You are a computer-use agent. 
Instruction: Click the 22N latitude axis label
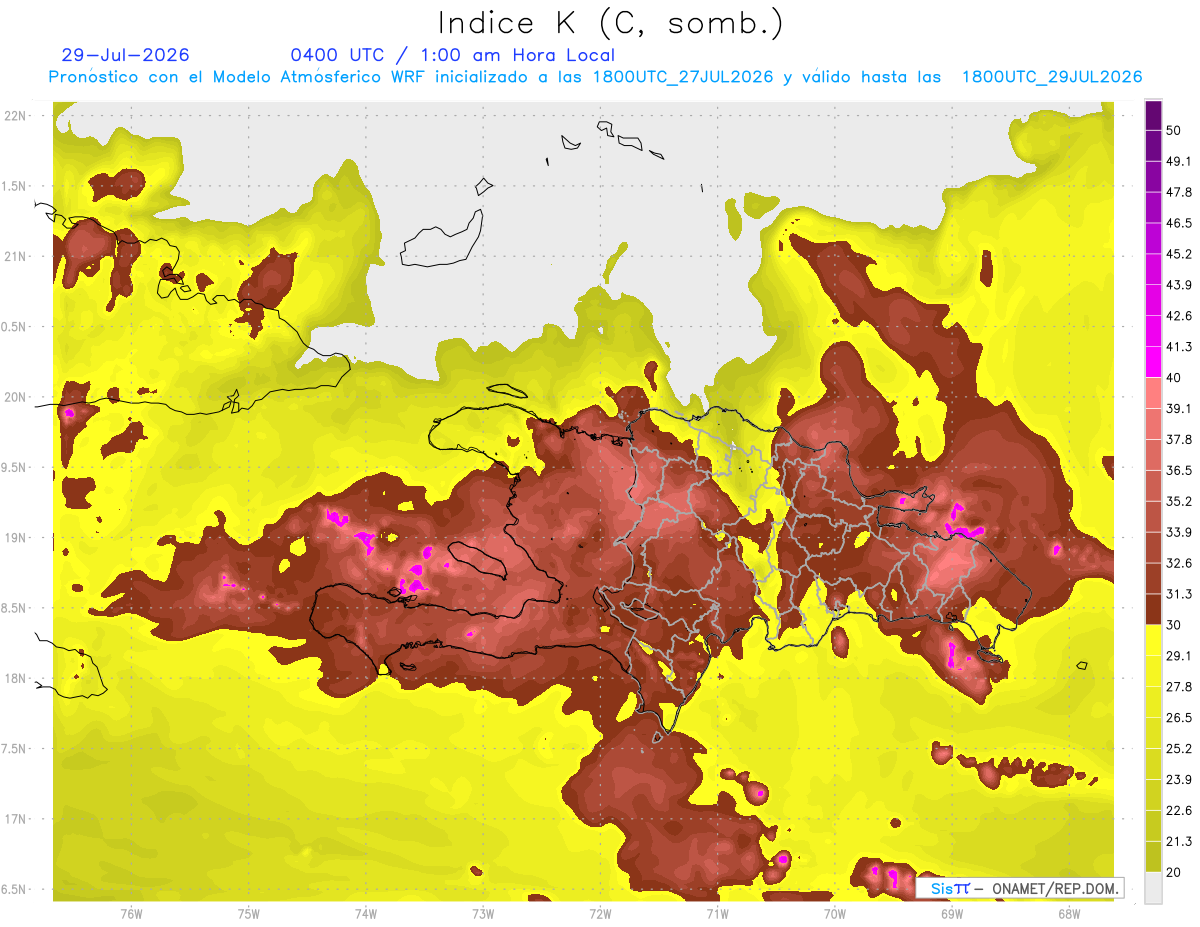click(x=16, y=115)
